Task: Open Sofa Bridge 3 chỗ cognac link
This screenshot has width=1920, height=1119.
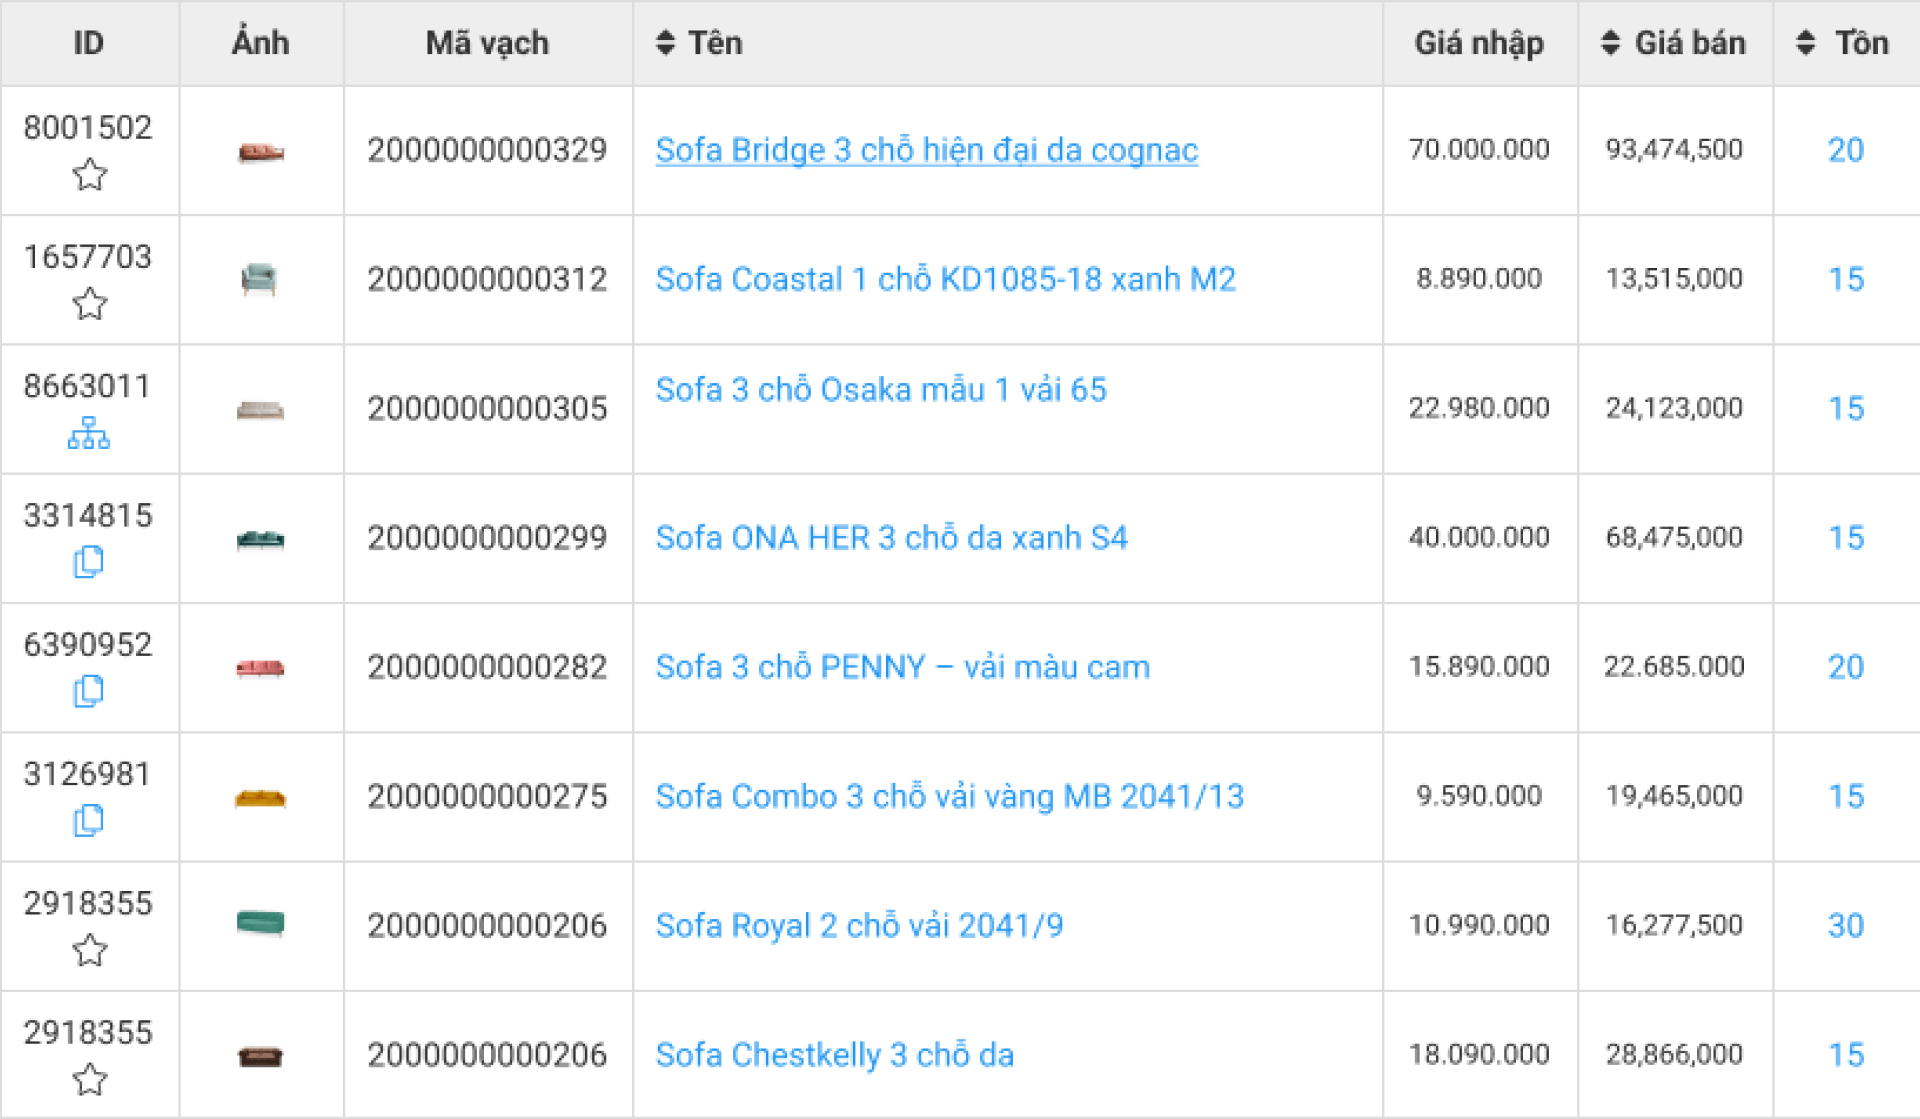Action: coord(926,150)
